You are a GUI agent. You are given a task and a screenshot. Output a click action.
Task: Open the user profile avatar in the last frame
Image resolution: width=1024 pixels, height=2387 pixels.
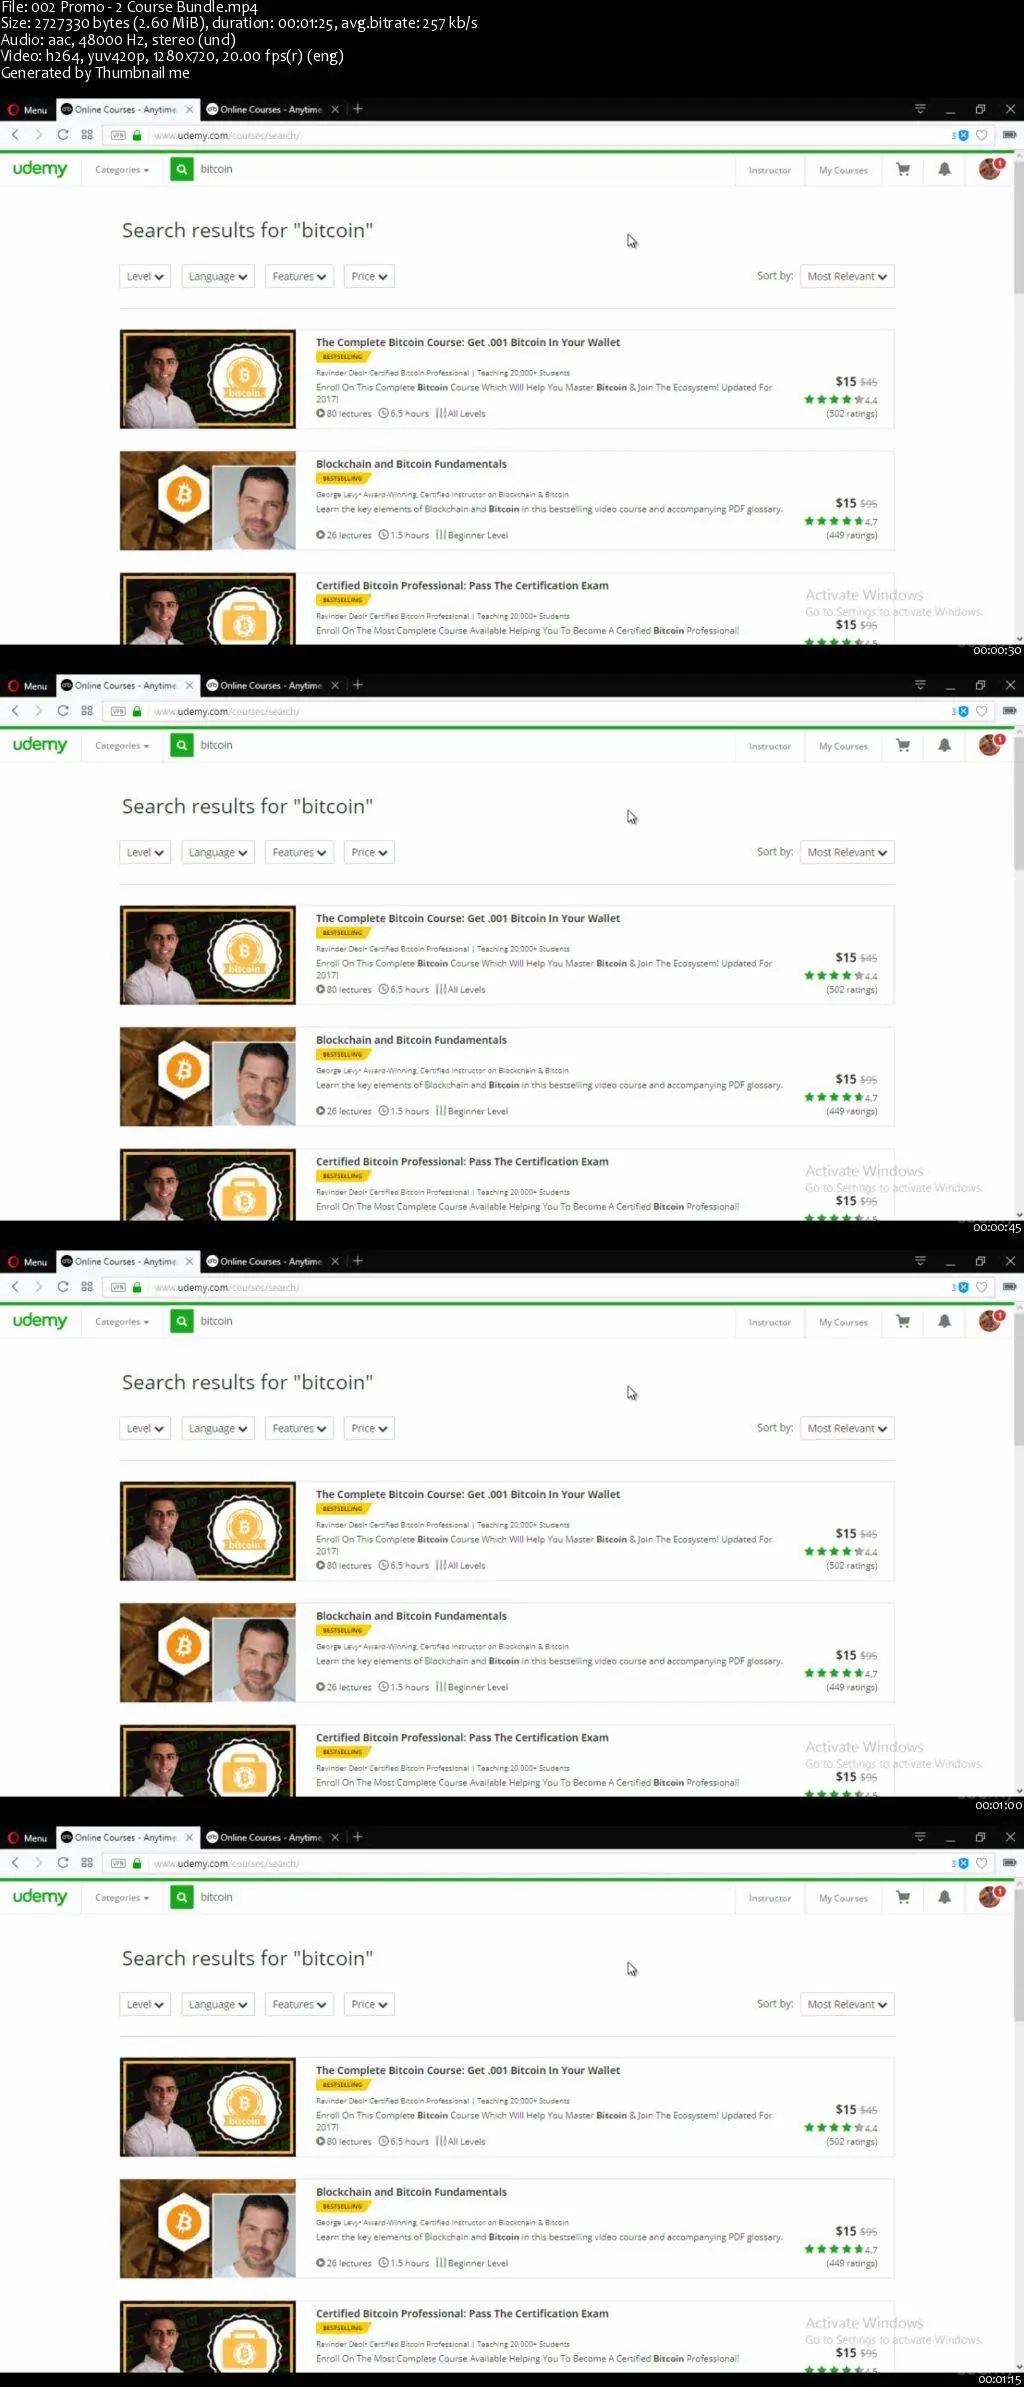990,1896
